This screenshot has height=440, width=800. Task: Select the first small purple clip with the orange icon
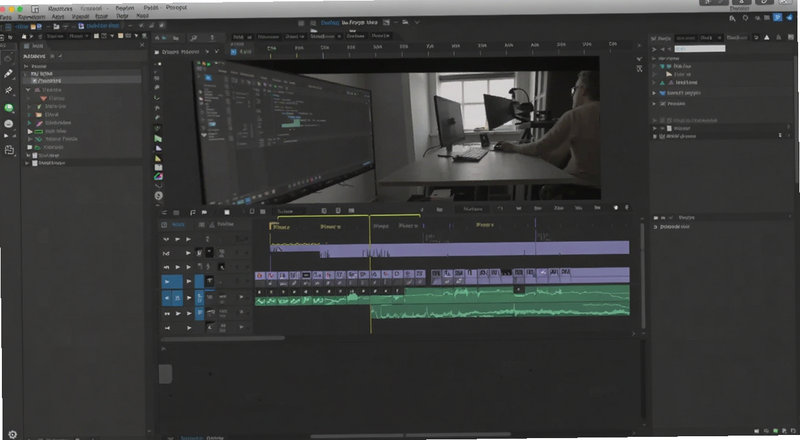click(259, 275)
